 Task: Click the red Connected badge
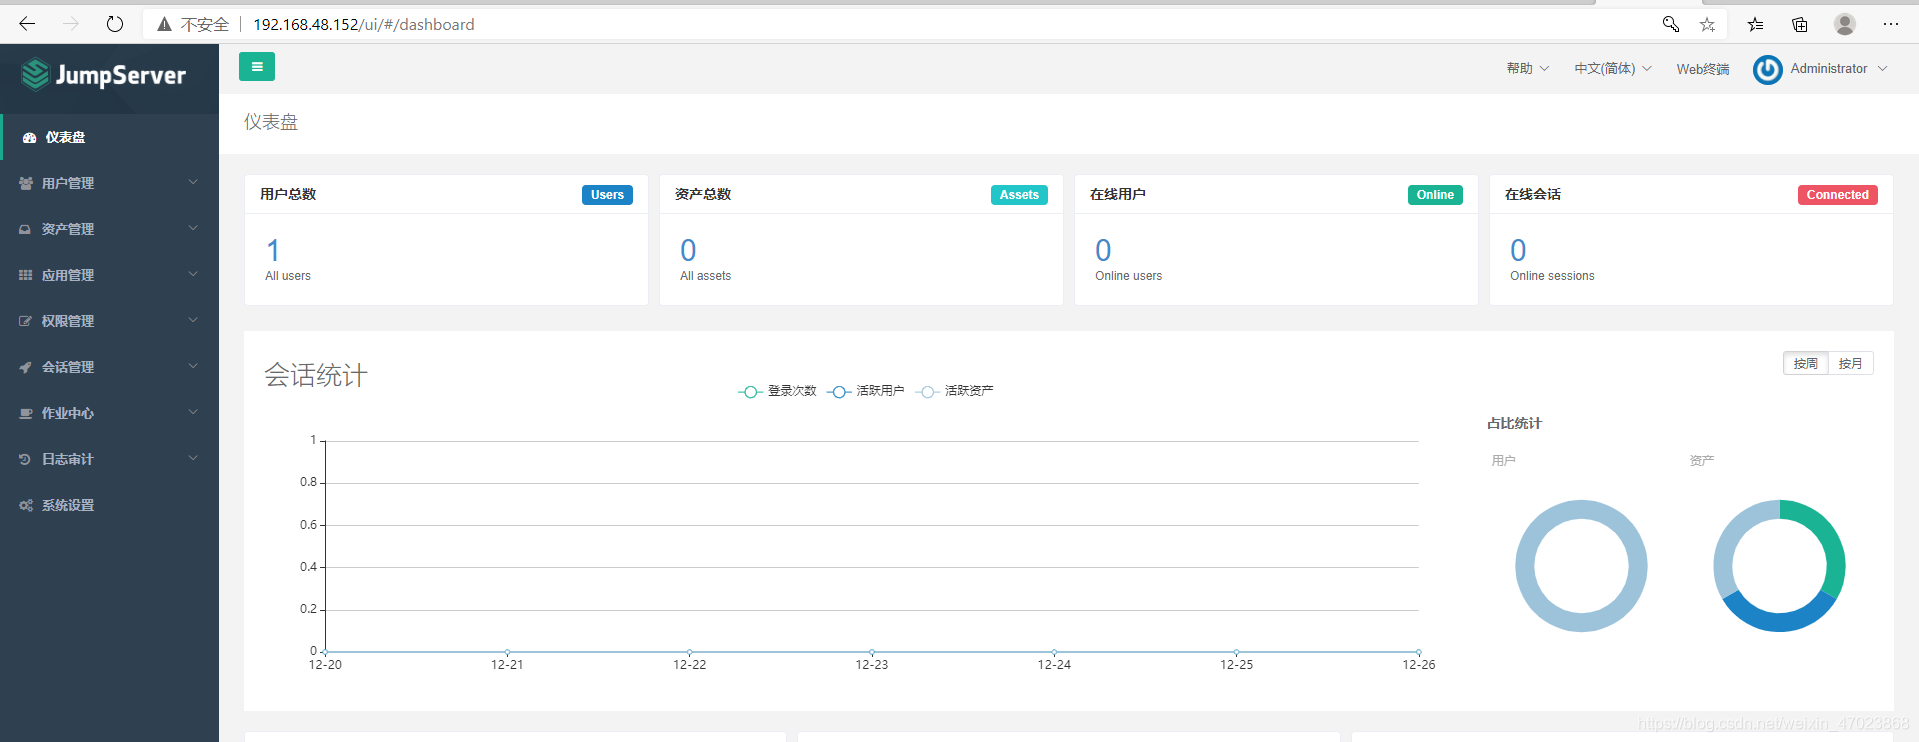point(1837,195)
